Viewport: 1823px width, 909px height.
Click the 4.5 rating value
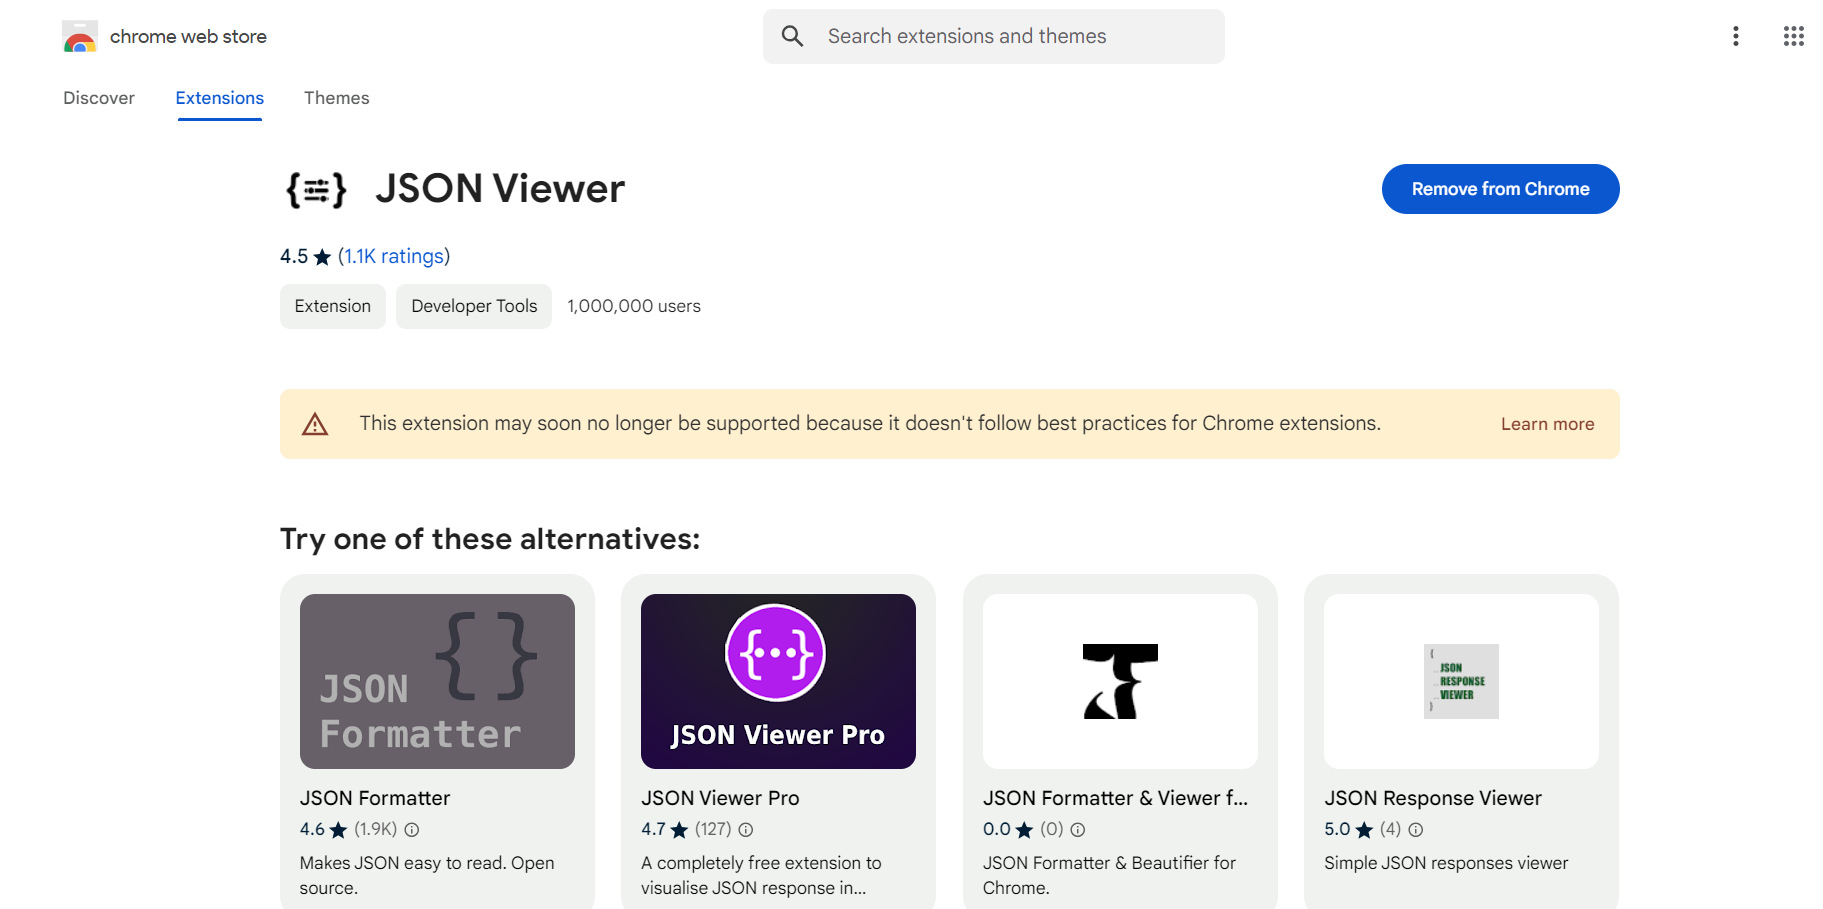coord(294,257)
